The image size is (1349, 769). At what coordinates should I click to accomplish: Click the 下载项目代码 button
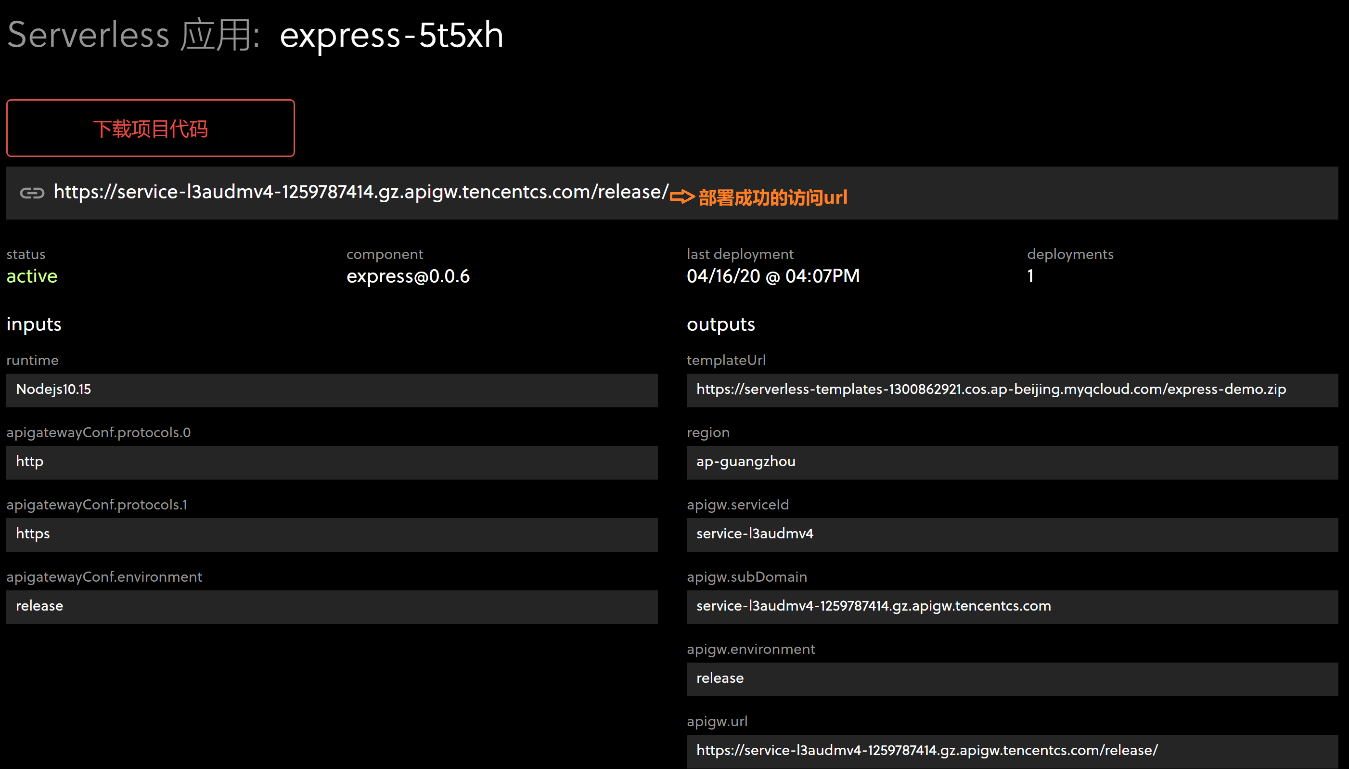pos(150,128)
